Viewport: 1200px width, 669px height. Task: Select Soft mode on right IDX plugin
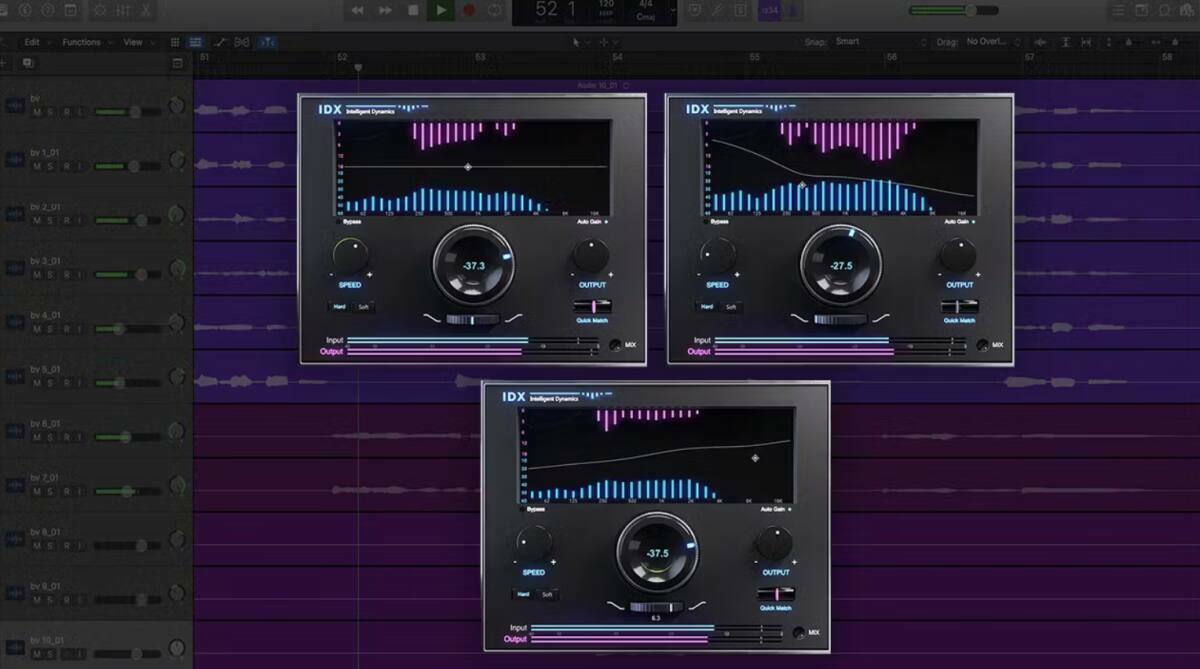coord(731,307)
